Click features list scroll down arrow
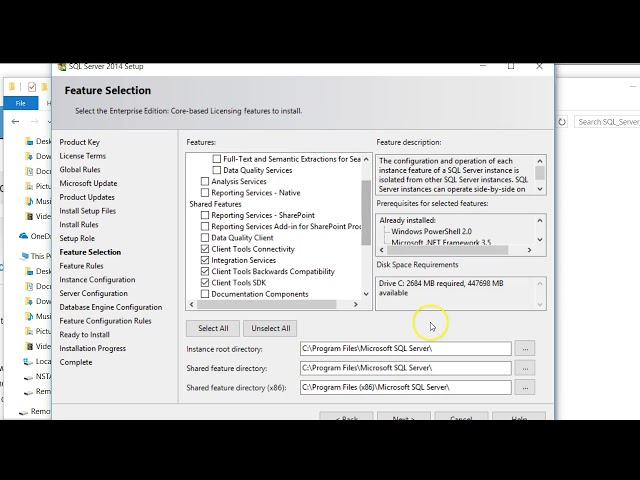This screenshot has height=480, width=640. 366,294
